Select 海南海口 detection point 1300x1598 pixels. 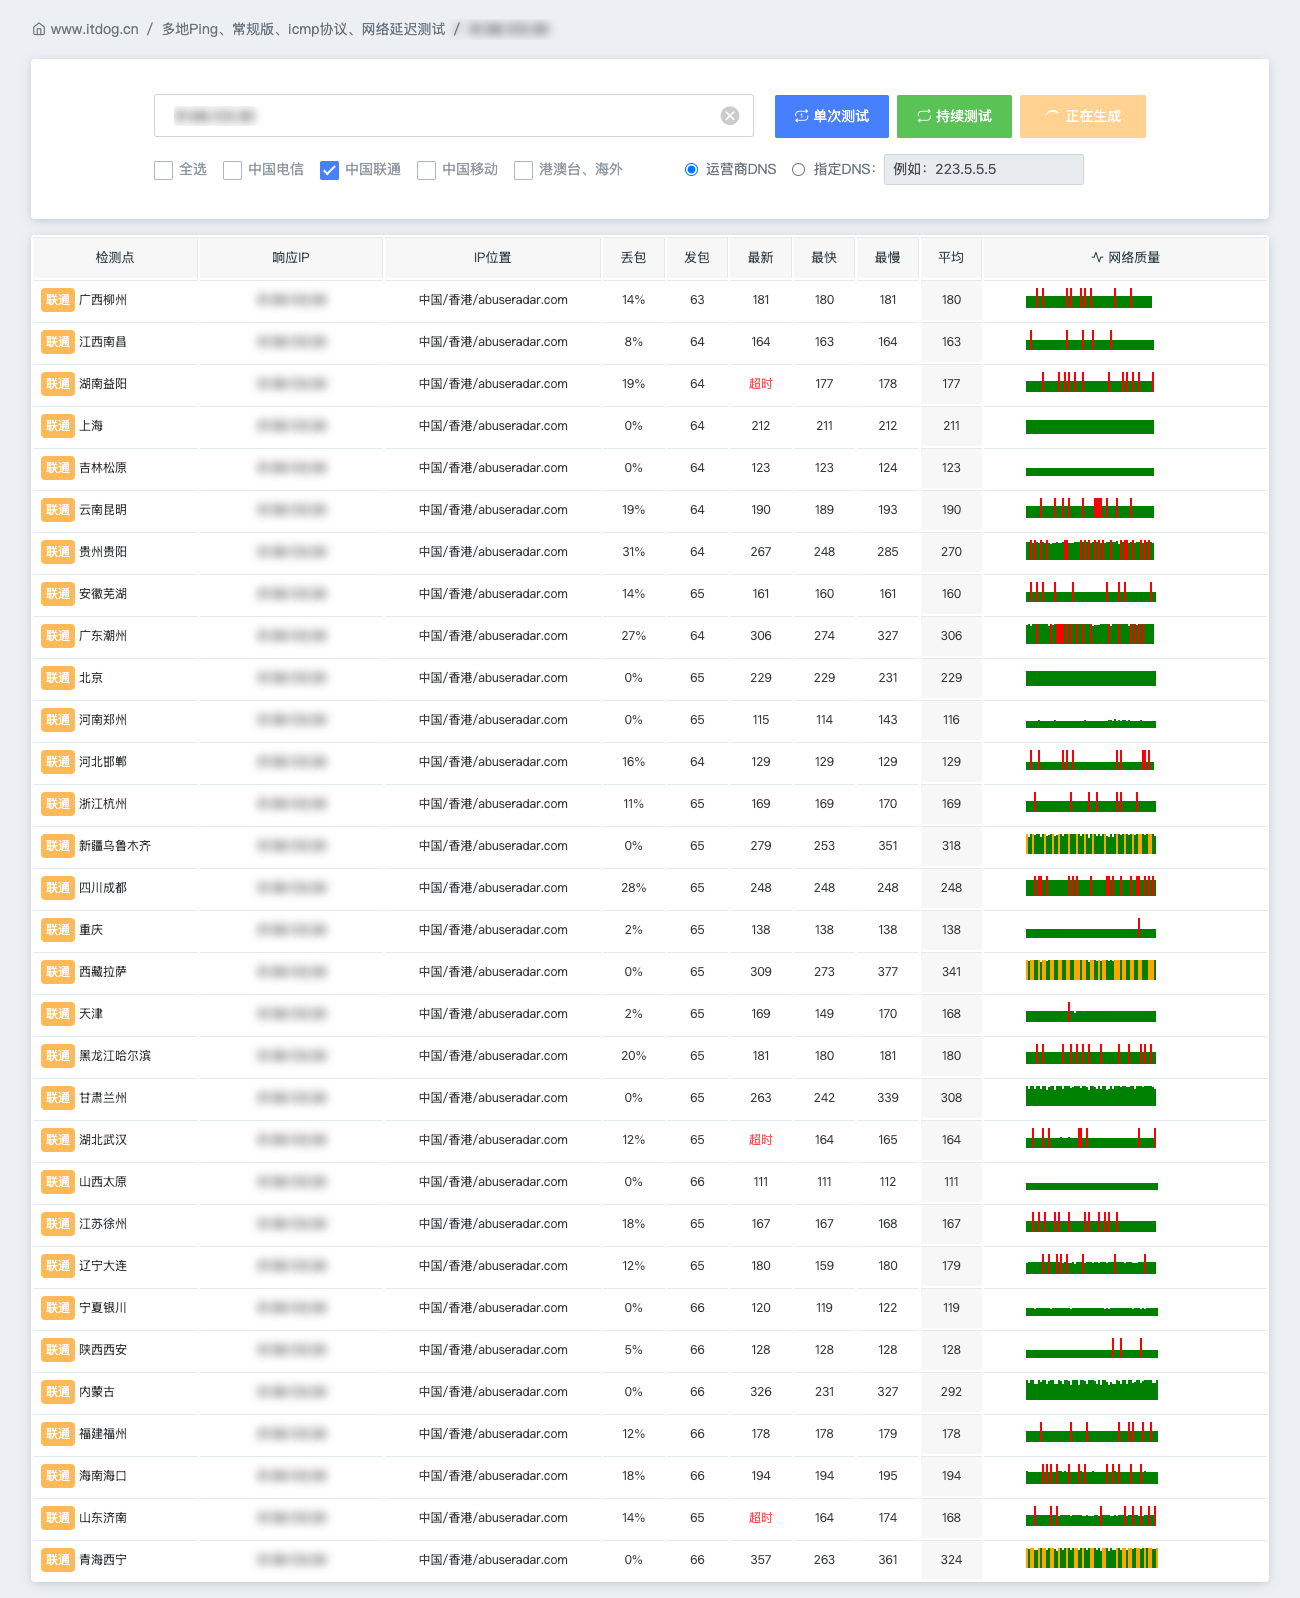coord(103,1476)
